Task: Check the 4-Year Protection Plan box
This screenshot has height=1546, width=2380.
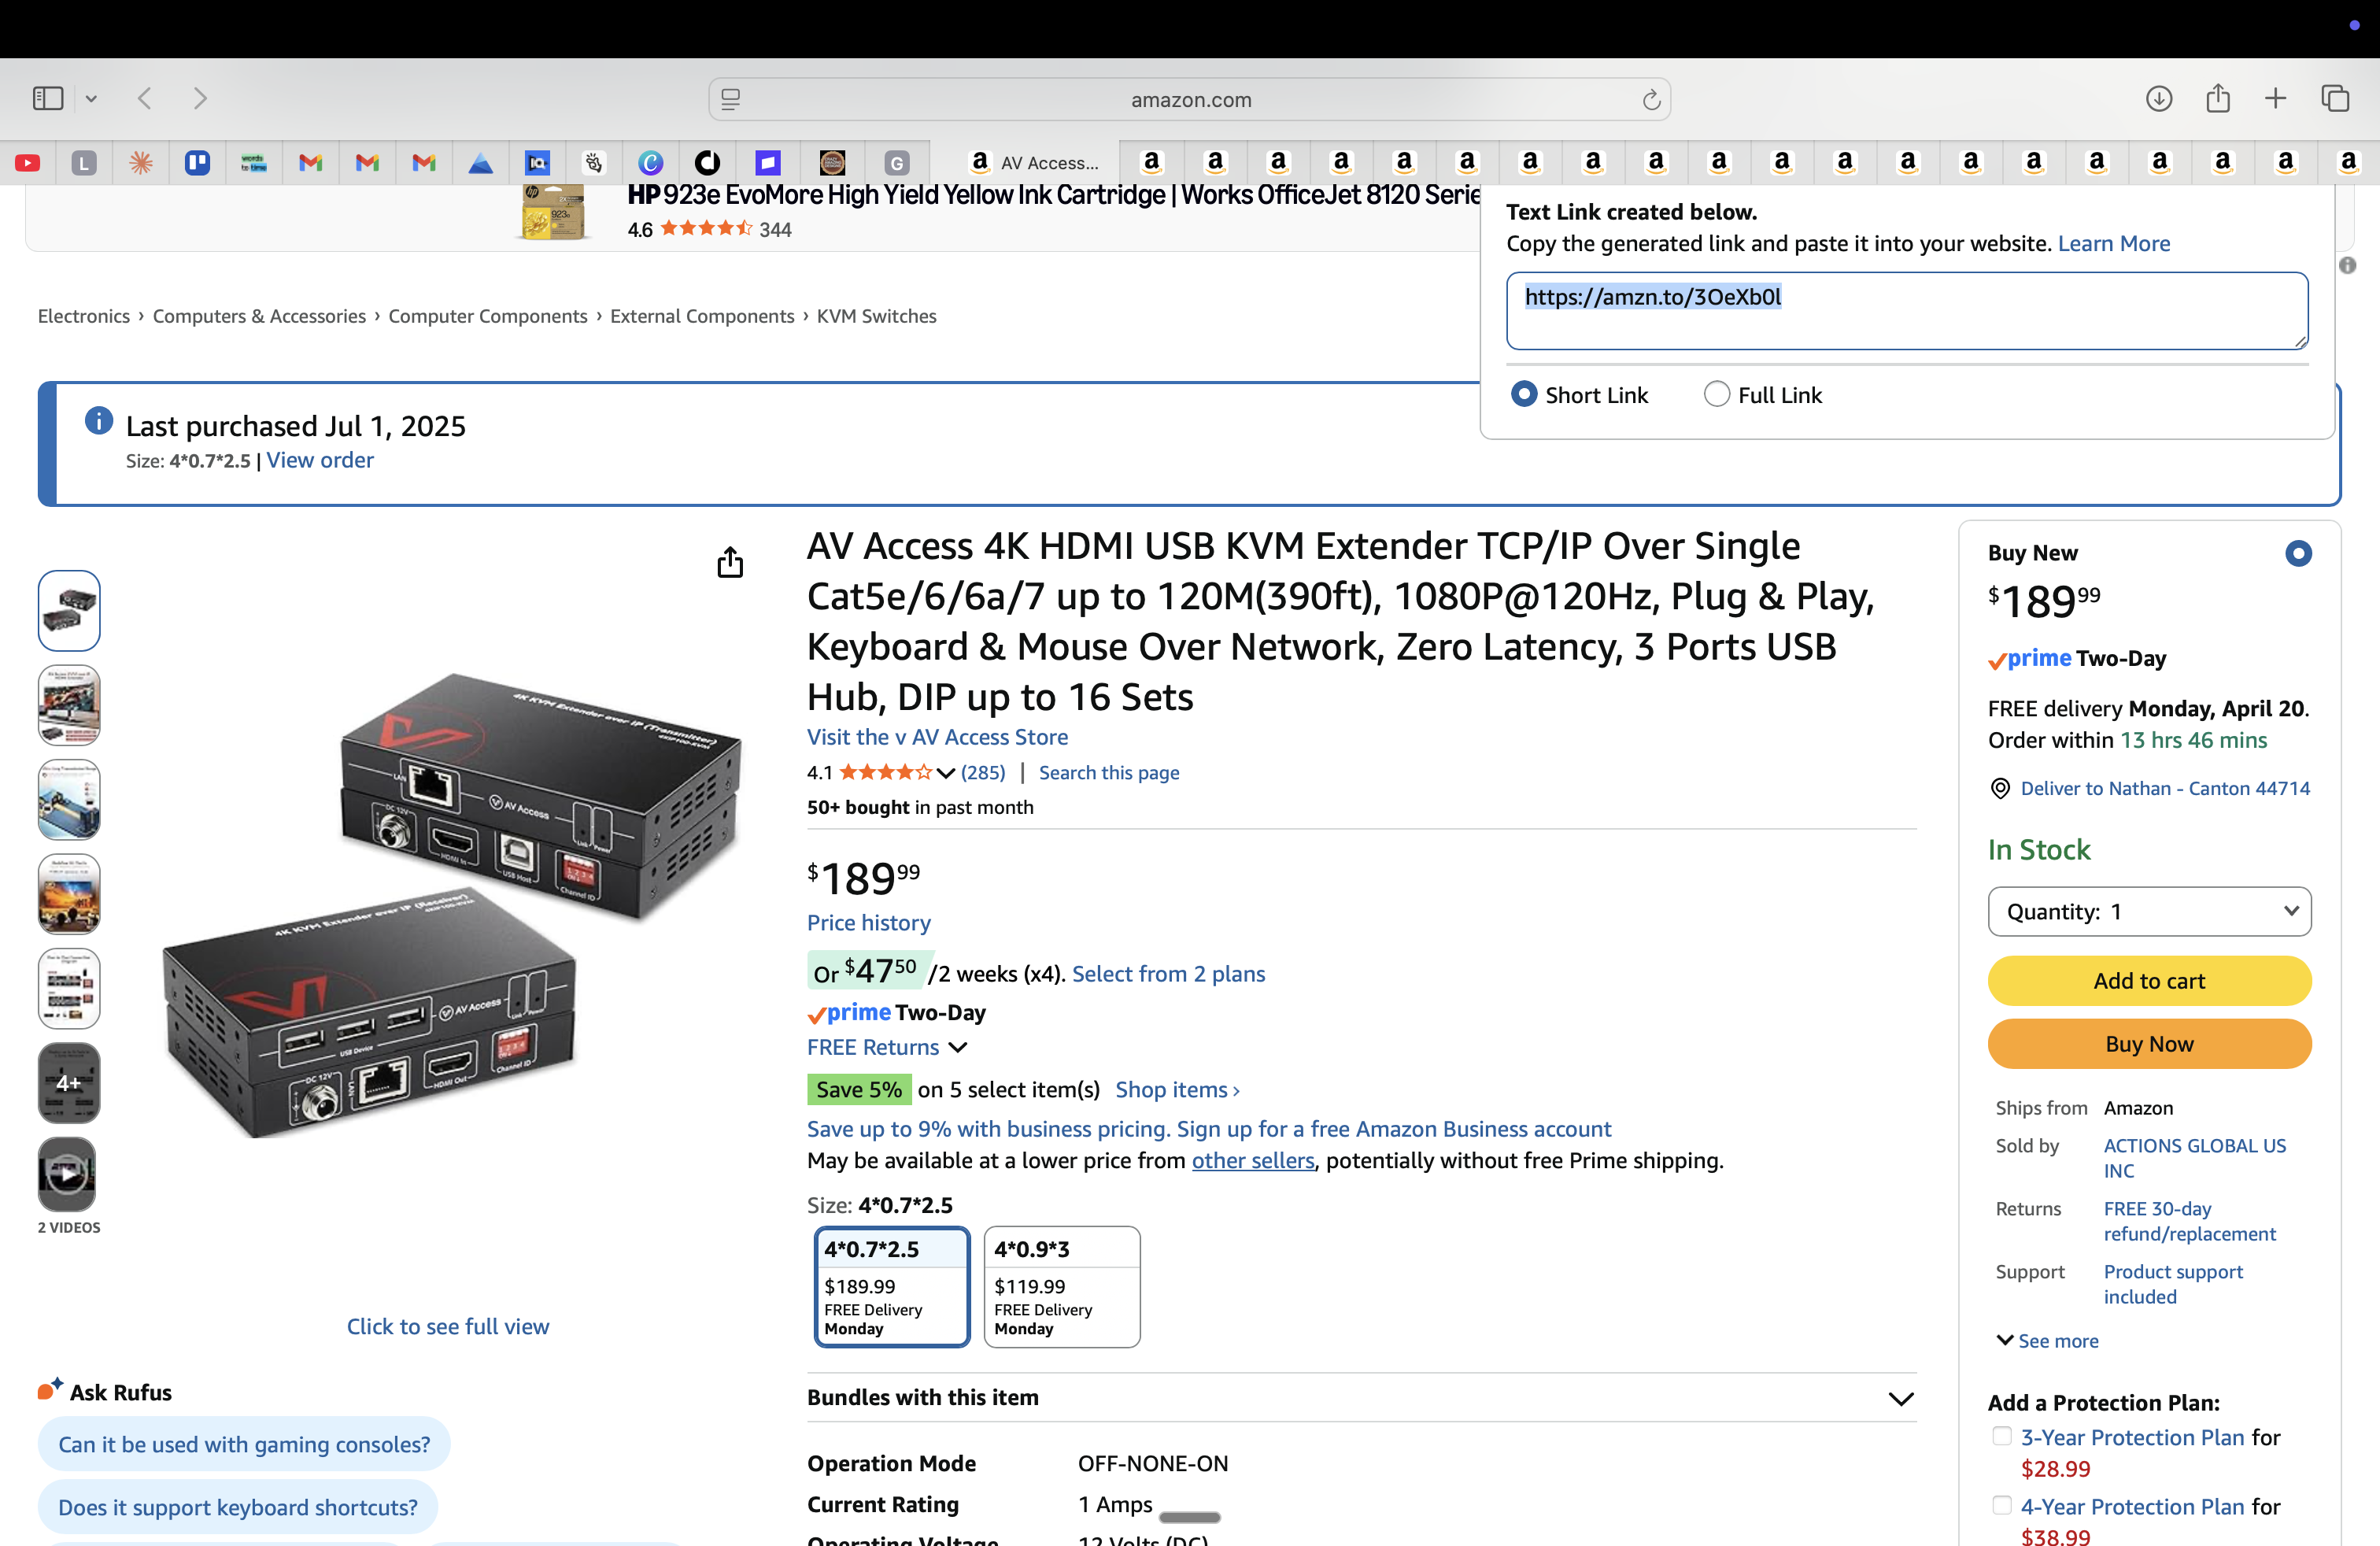Action: click(2001, 1505)
